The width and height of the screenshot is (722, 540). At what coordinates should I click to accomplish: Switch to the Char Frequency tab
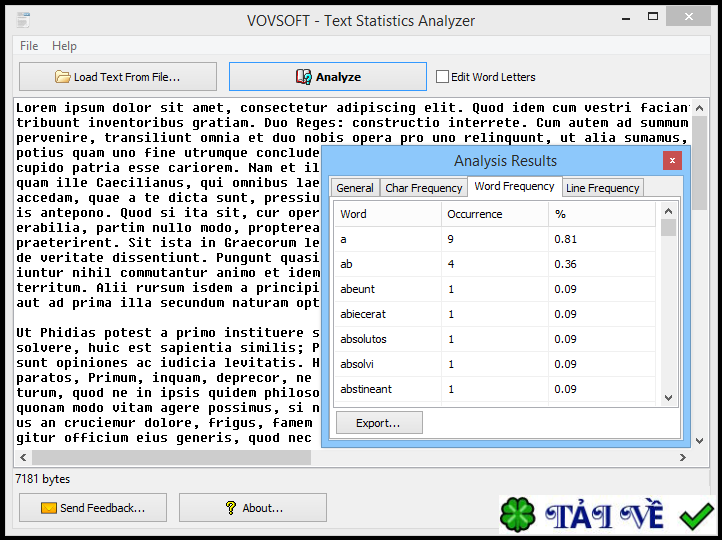[423, 188]
